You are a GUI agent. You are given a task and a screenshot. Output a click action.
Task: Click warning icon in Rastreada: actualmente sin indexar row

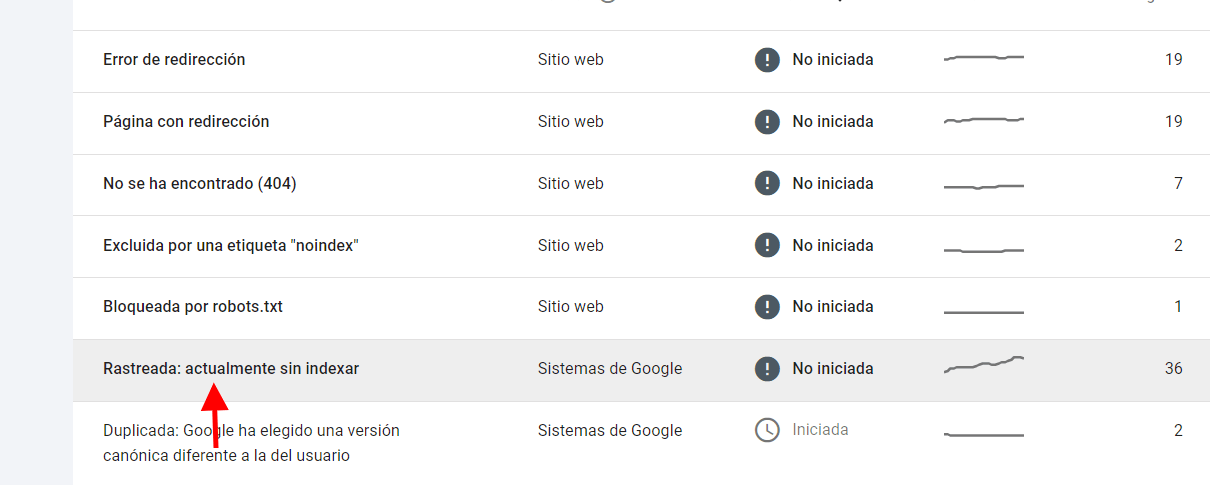[767, 369]
